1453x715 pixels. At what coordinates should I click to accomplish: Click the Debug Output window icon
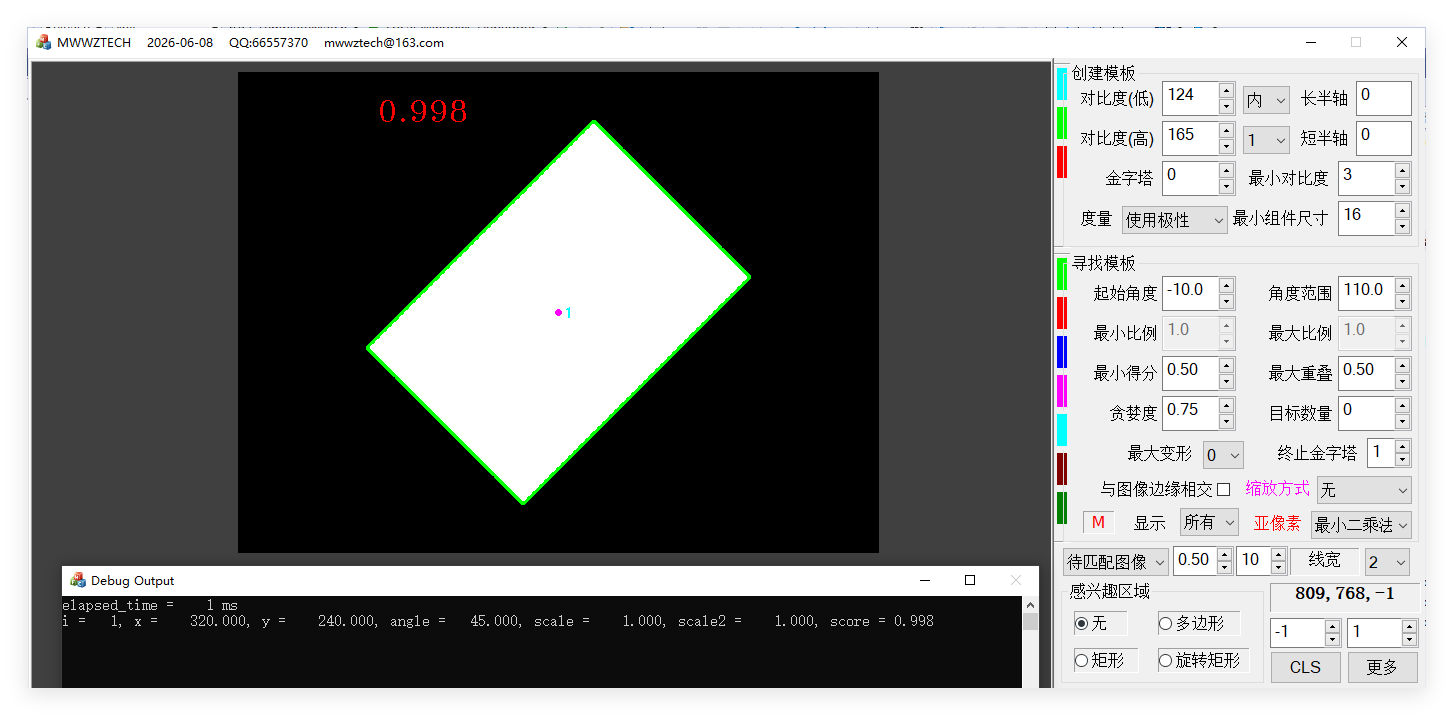78,580
